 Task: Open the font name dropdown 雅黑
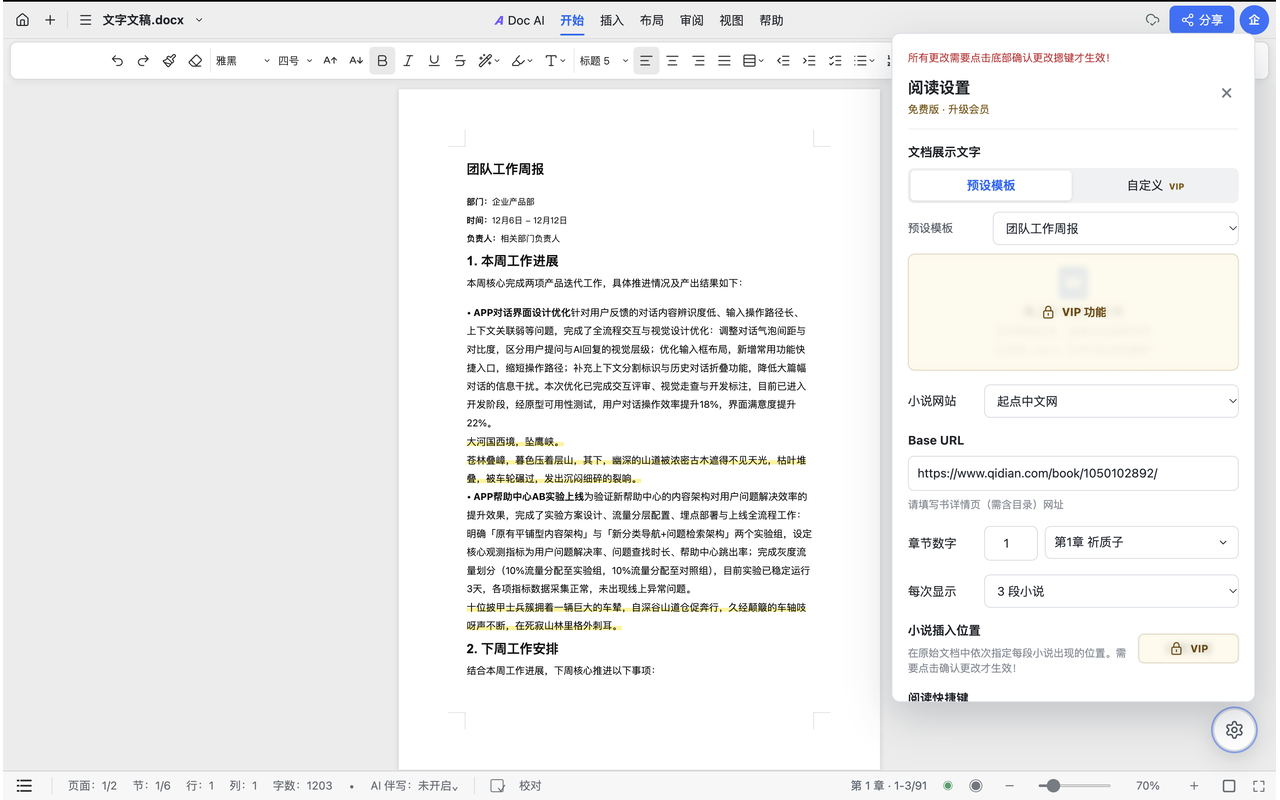(x=243, y=61)
